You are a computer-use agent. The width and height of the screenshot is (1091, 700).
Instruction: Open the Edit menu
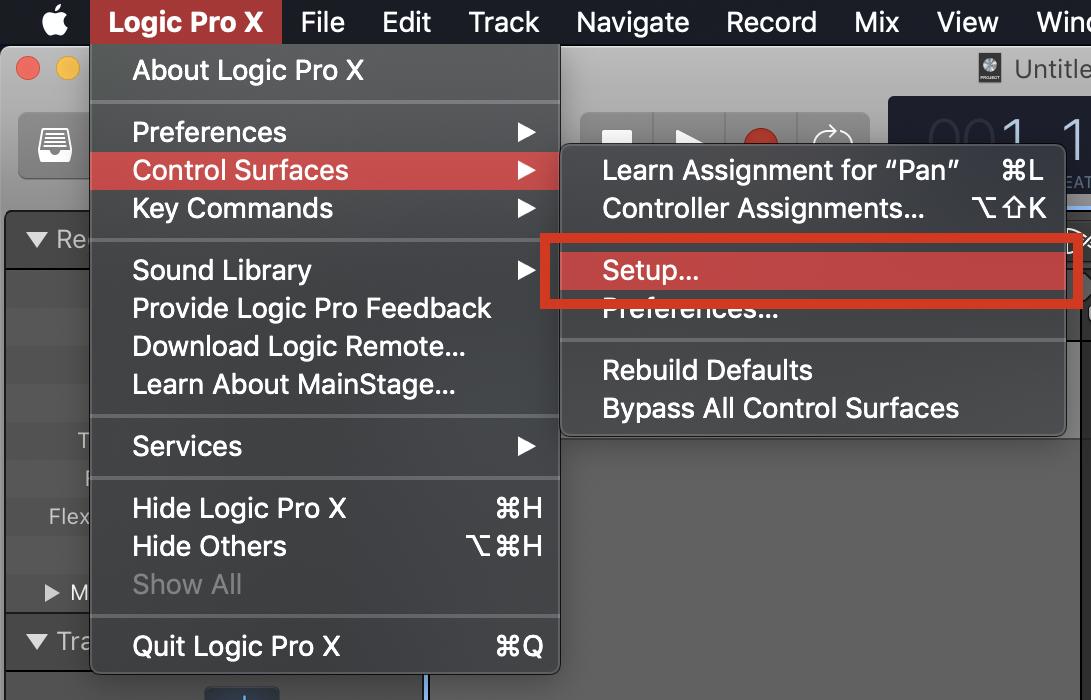(x=406, y=22)
